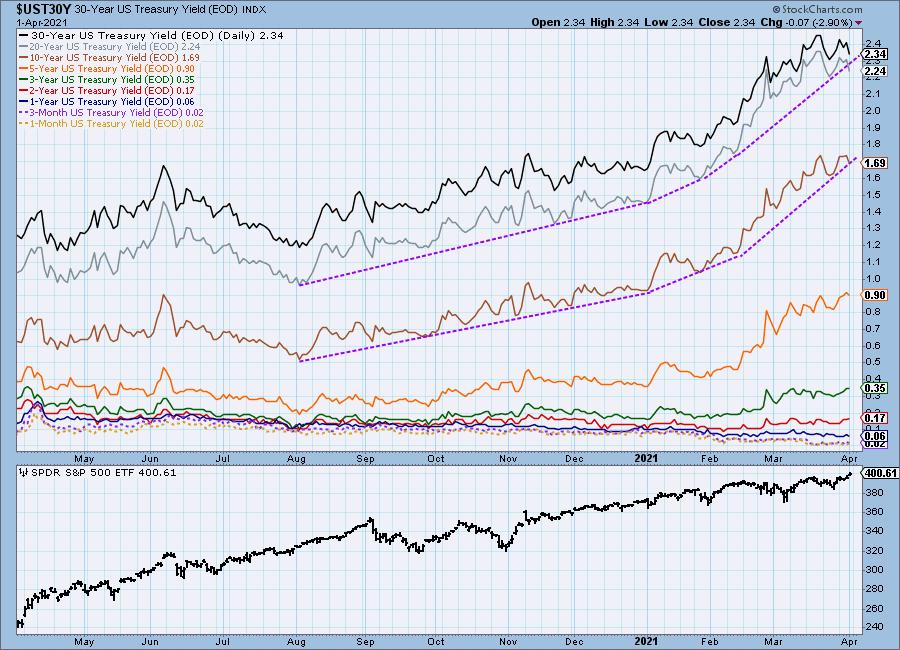The image size is (900, 650).
Task: Click the 1.9 tick on the yield axis
Action: [x=873, y=127]
